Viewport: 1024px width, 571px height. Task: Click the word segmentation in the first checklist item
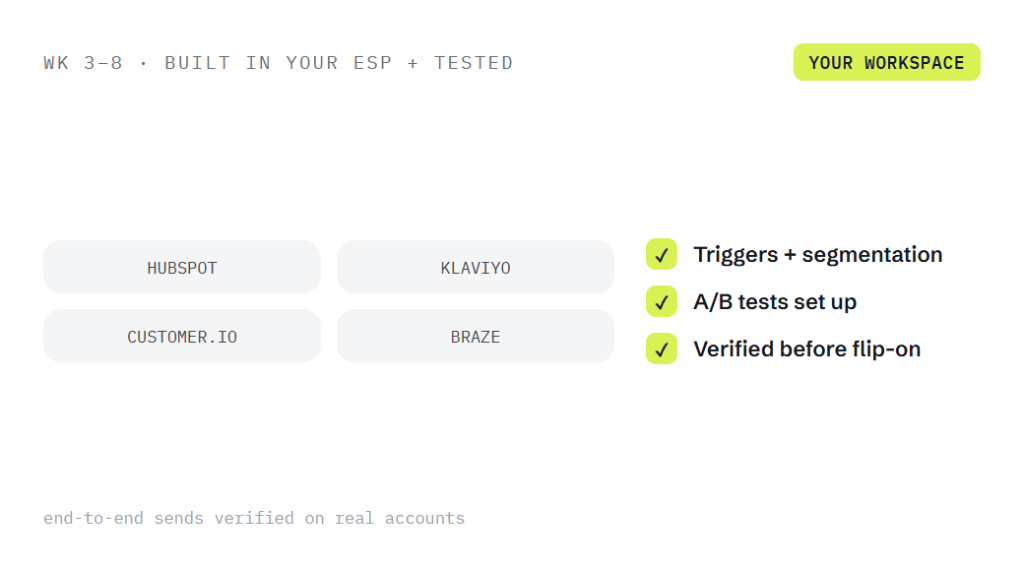click(x=872, y=255)
